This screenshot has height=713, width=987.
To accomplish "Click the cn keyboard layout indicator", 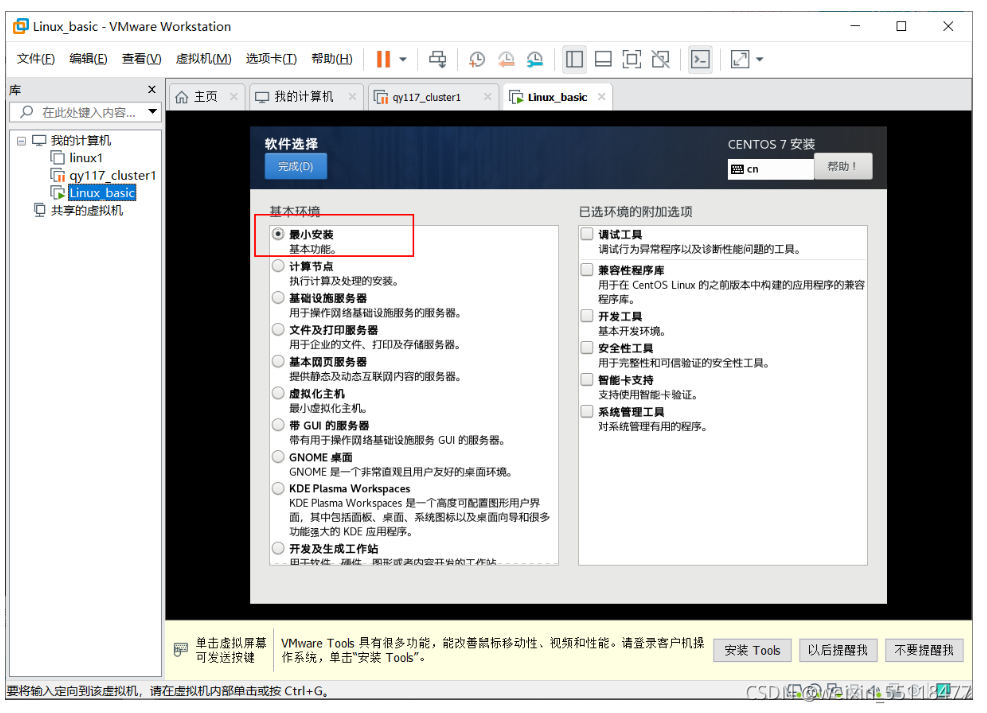I will point(770,169).
